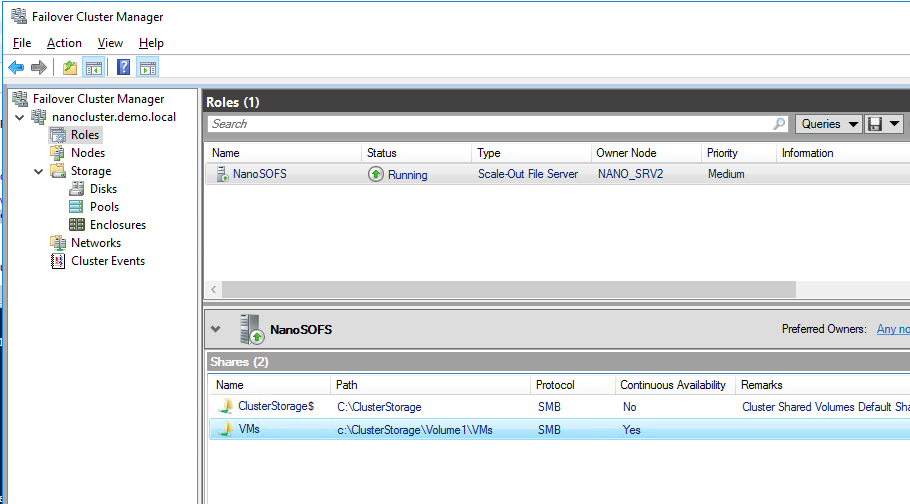910x504 pixels.
Task: Click the Enclosures tree icon
Action: point(76,225)
